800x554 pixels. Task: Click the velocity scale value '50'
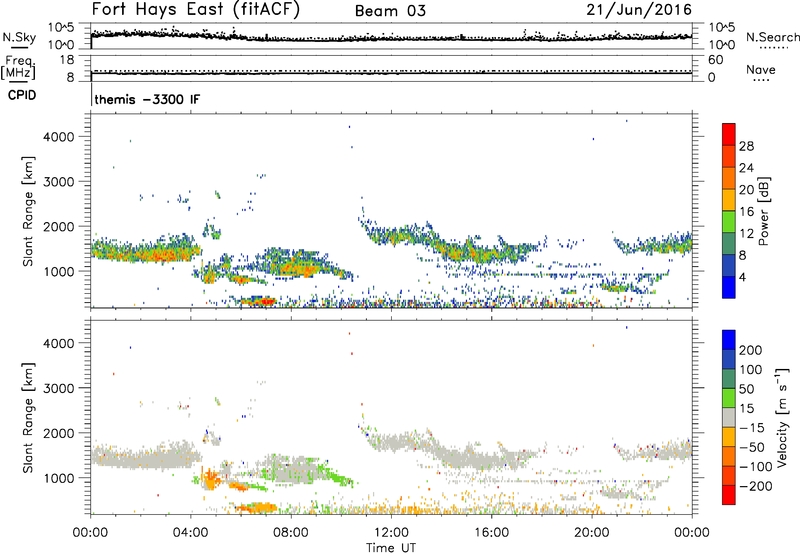746,389
